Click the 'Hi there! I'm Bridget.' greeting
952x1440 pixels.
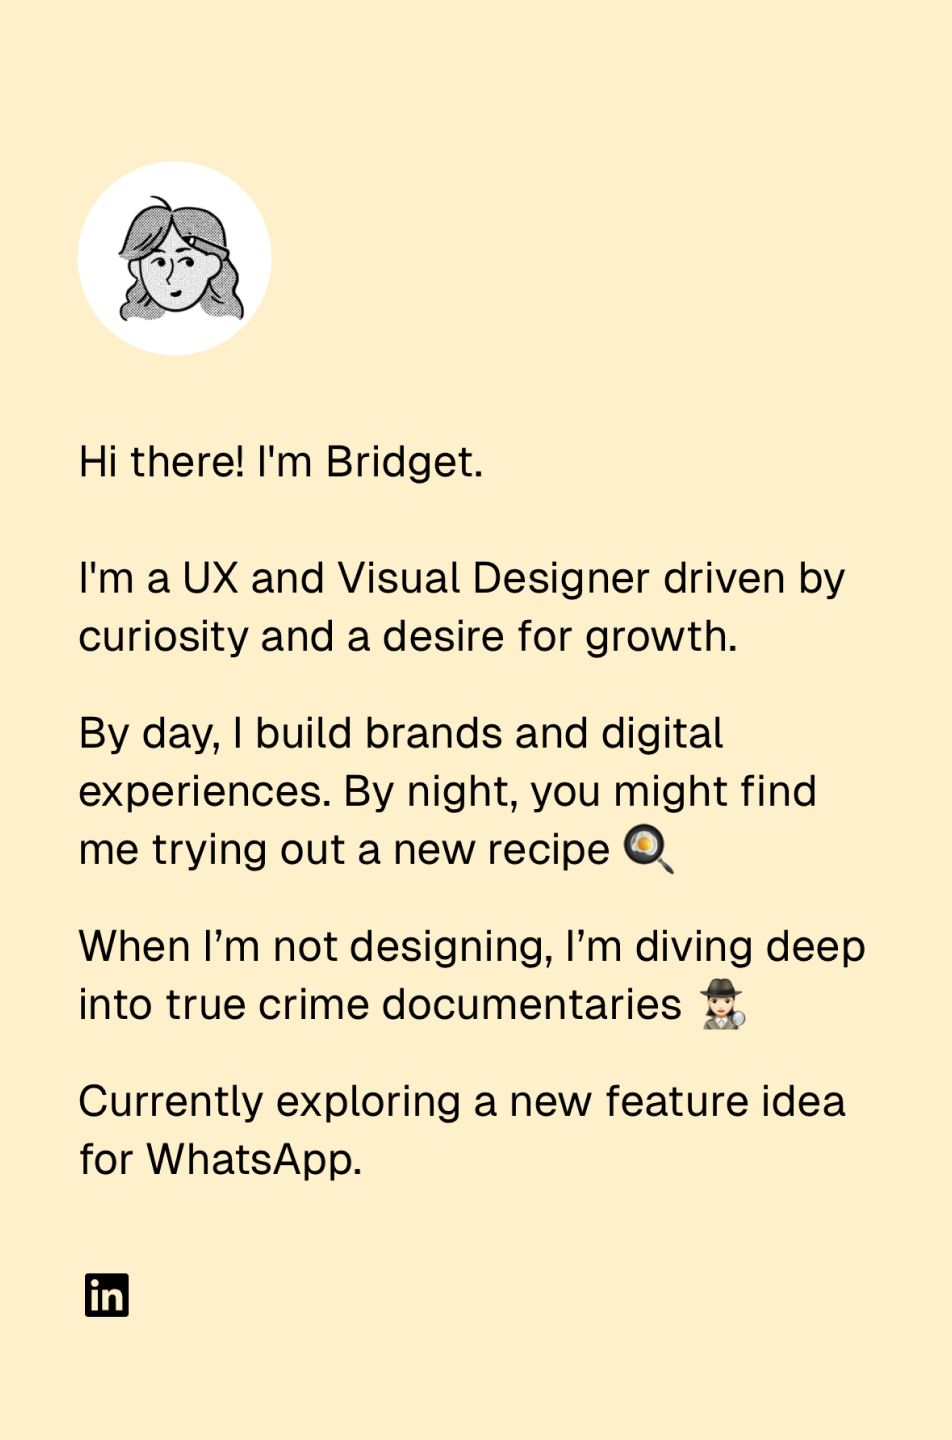pos(281,462)
